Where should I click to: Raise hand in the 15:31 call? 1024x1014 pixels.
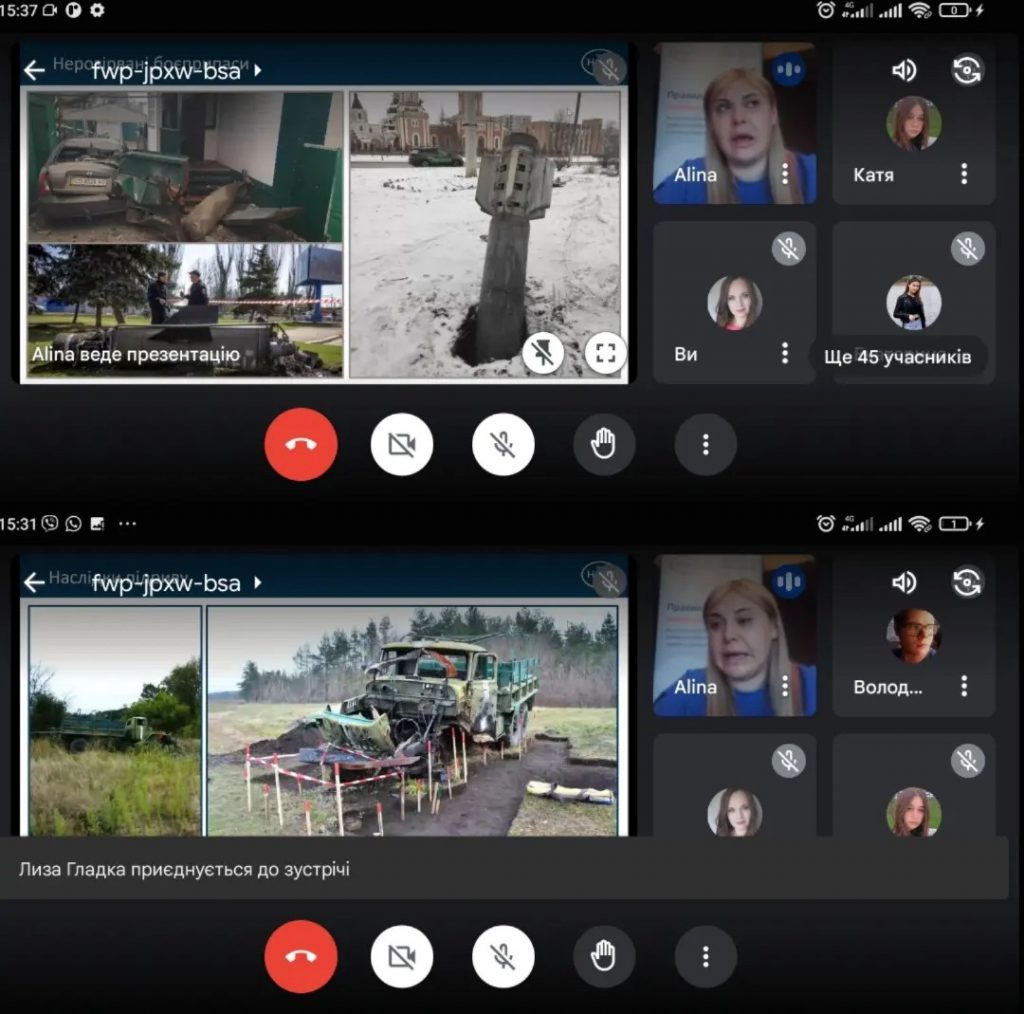pyautogui.click(x=604, y=957)
